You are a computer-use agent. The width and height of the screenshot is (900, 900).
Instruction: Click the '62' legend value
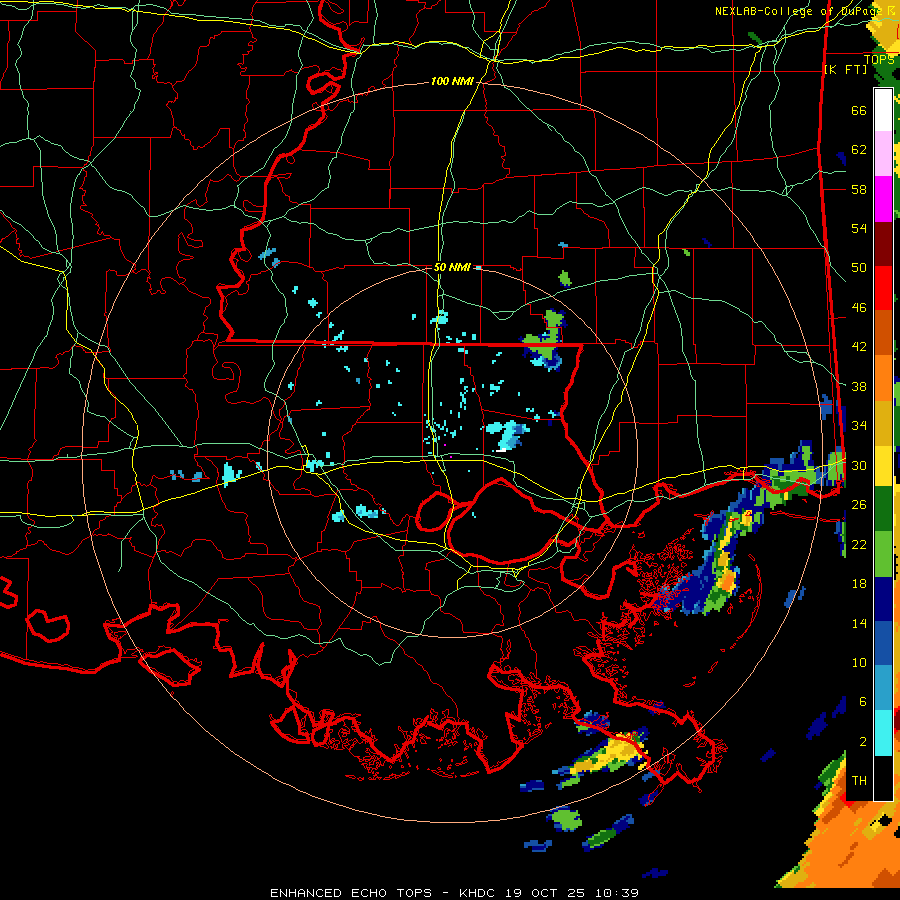tap(859, 149)
